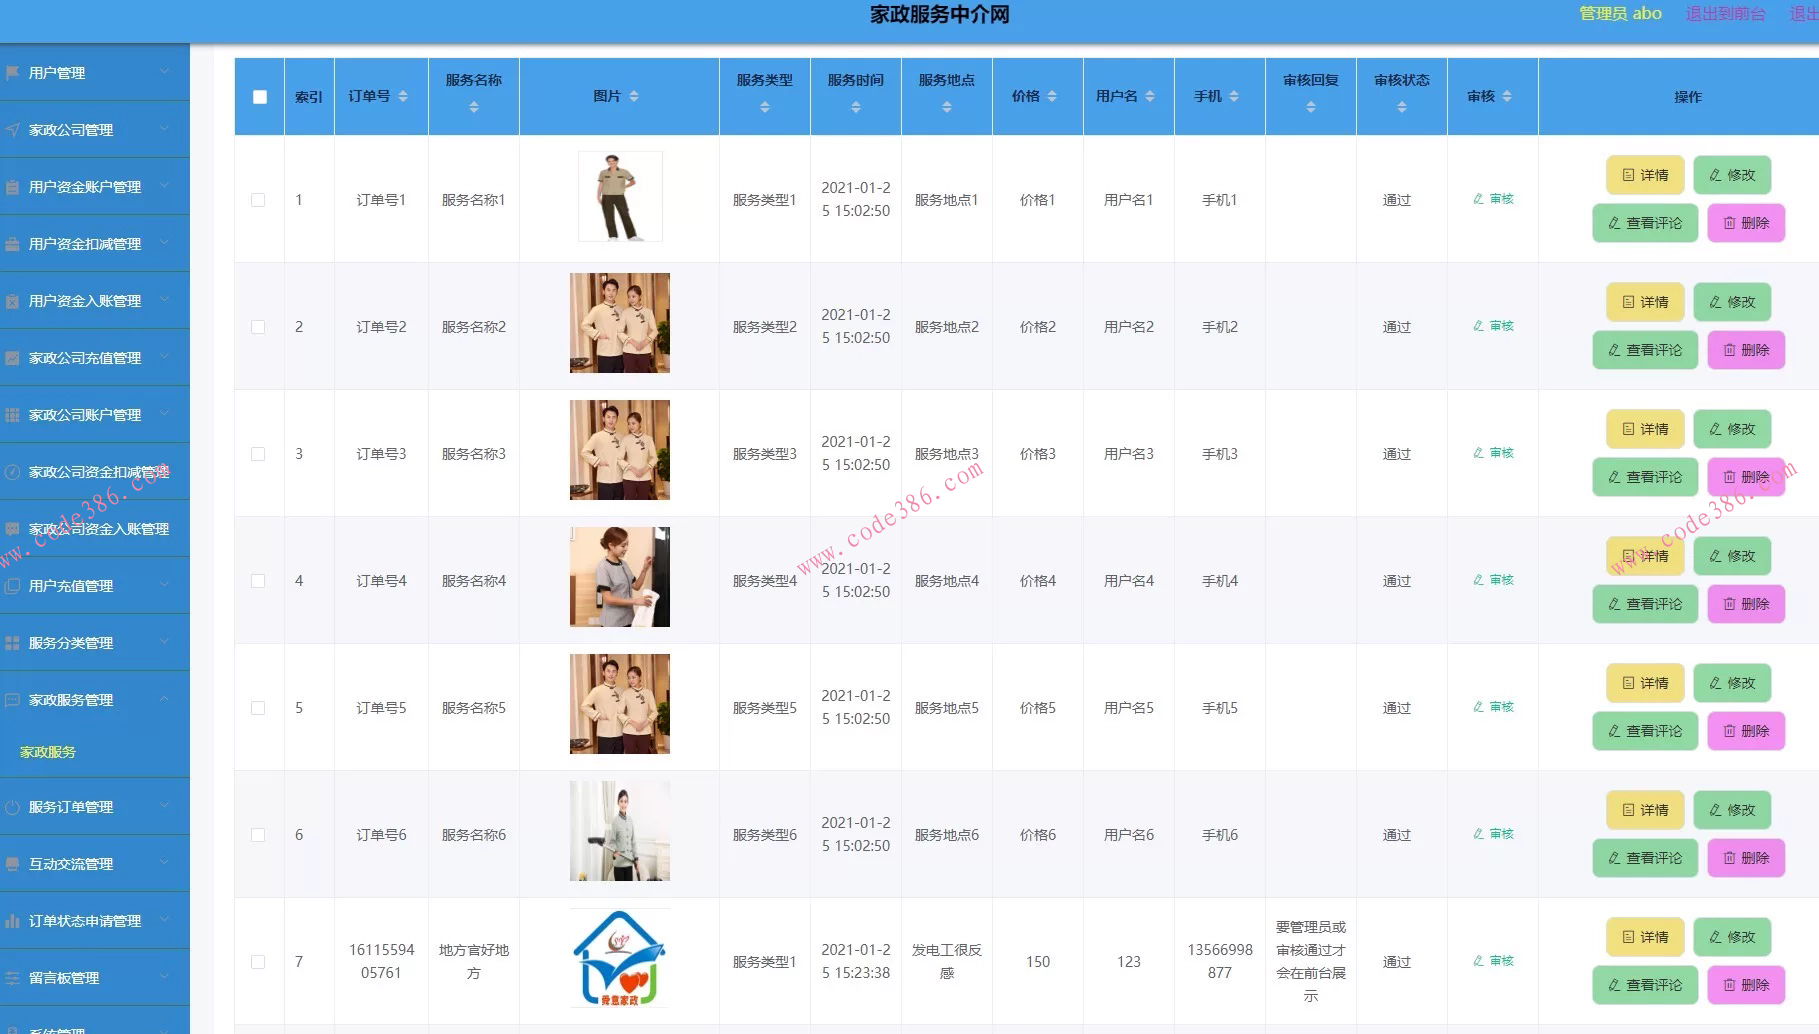
Task: Select the checkbox for row 订单号2
Action: click(258, 327)
